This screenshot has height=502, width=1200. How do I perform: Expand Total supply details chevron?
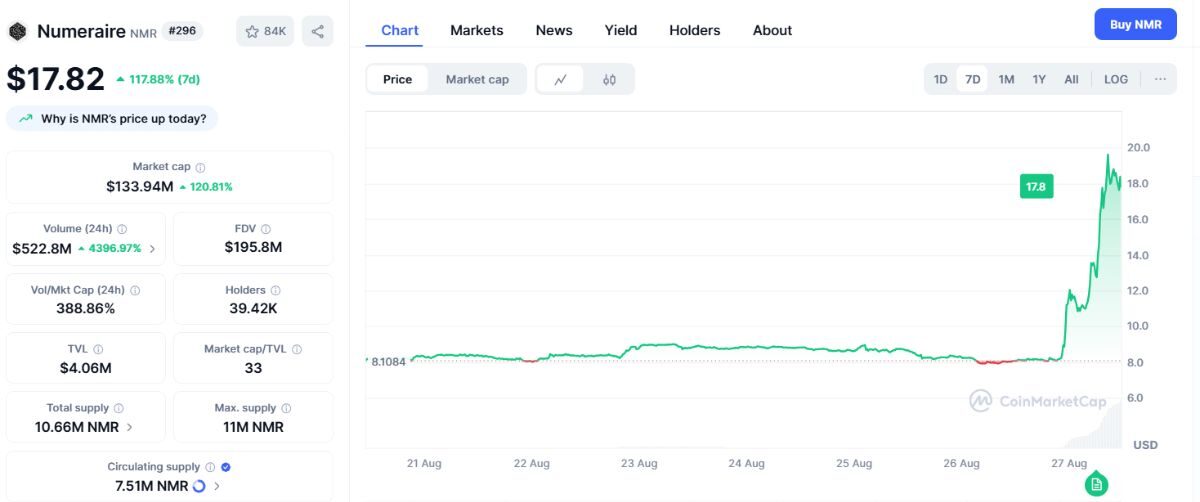tap(130, 427)
